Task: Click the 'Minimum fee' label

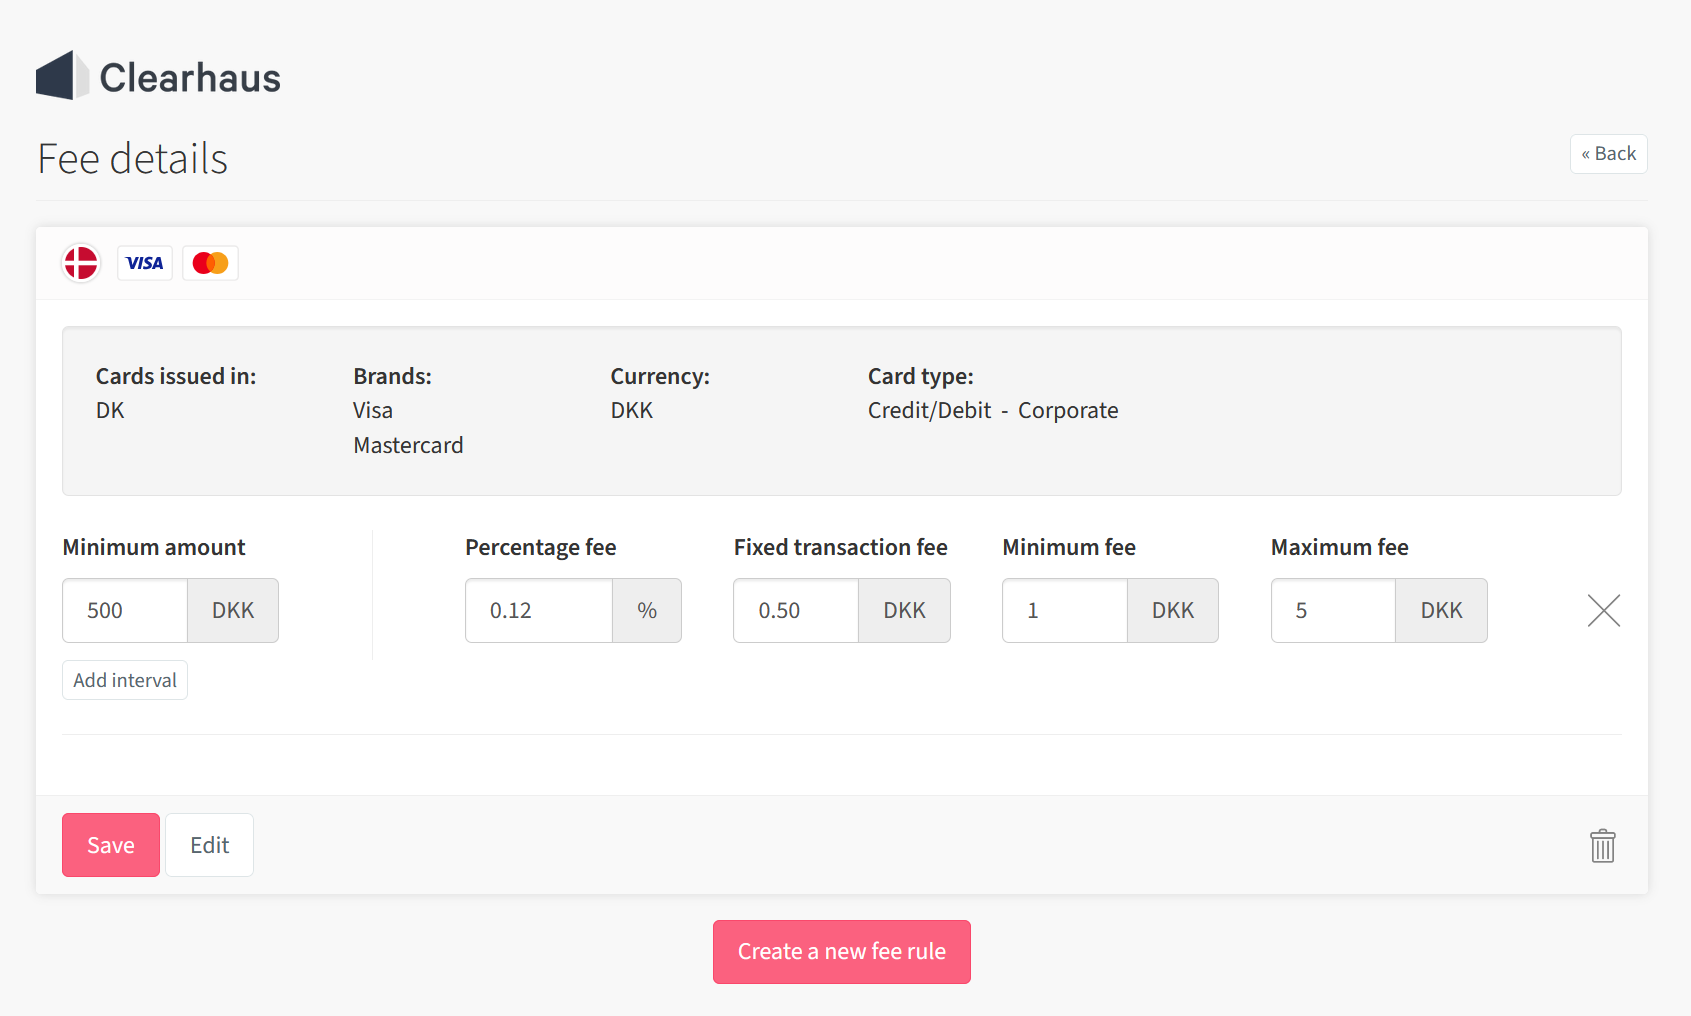Action: [x=1069, y=547]
